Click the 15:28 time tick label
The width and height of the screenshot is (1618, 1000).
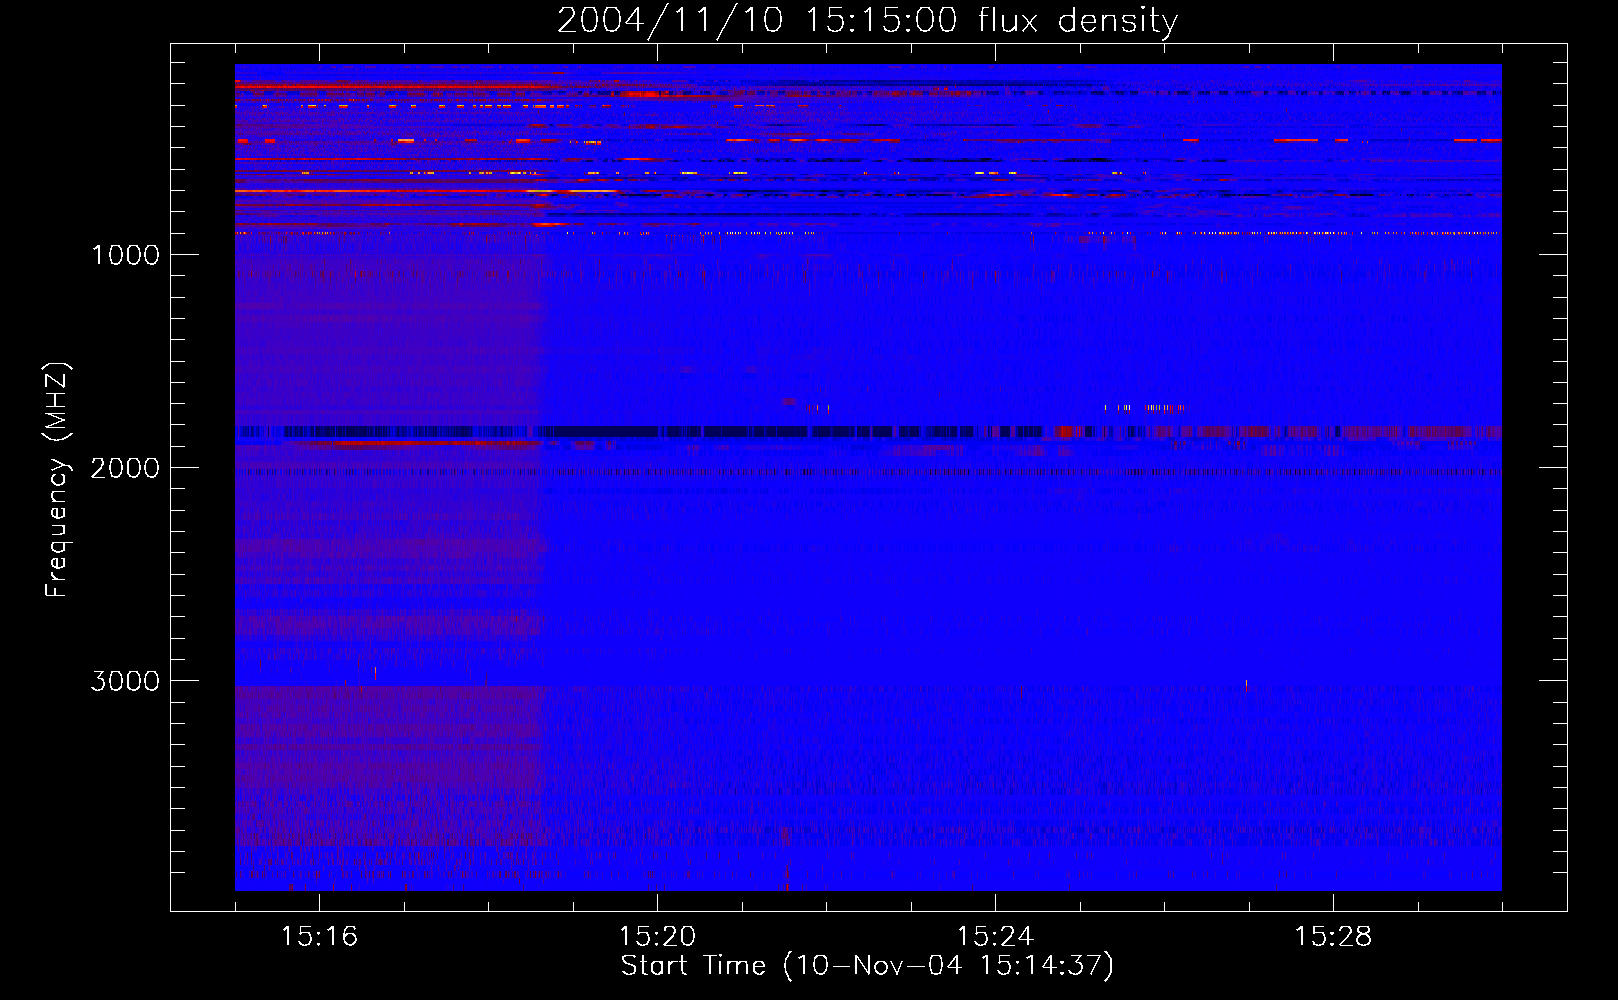pyautogui.click(x=1333, y=936)
